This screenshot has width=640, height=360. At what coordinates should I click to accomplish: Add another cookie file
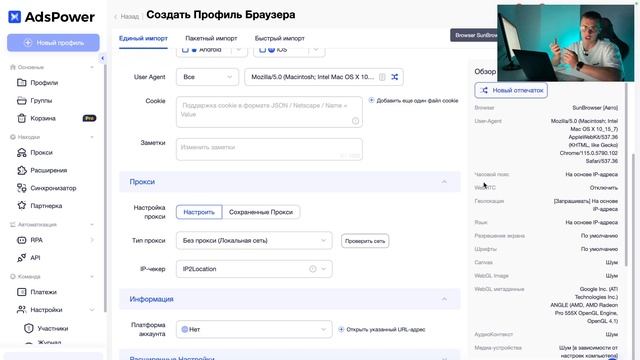pos(413,100)
